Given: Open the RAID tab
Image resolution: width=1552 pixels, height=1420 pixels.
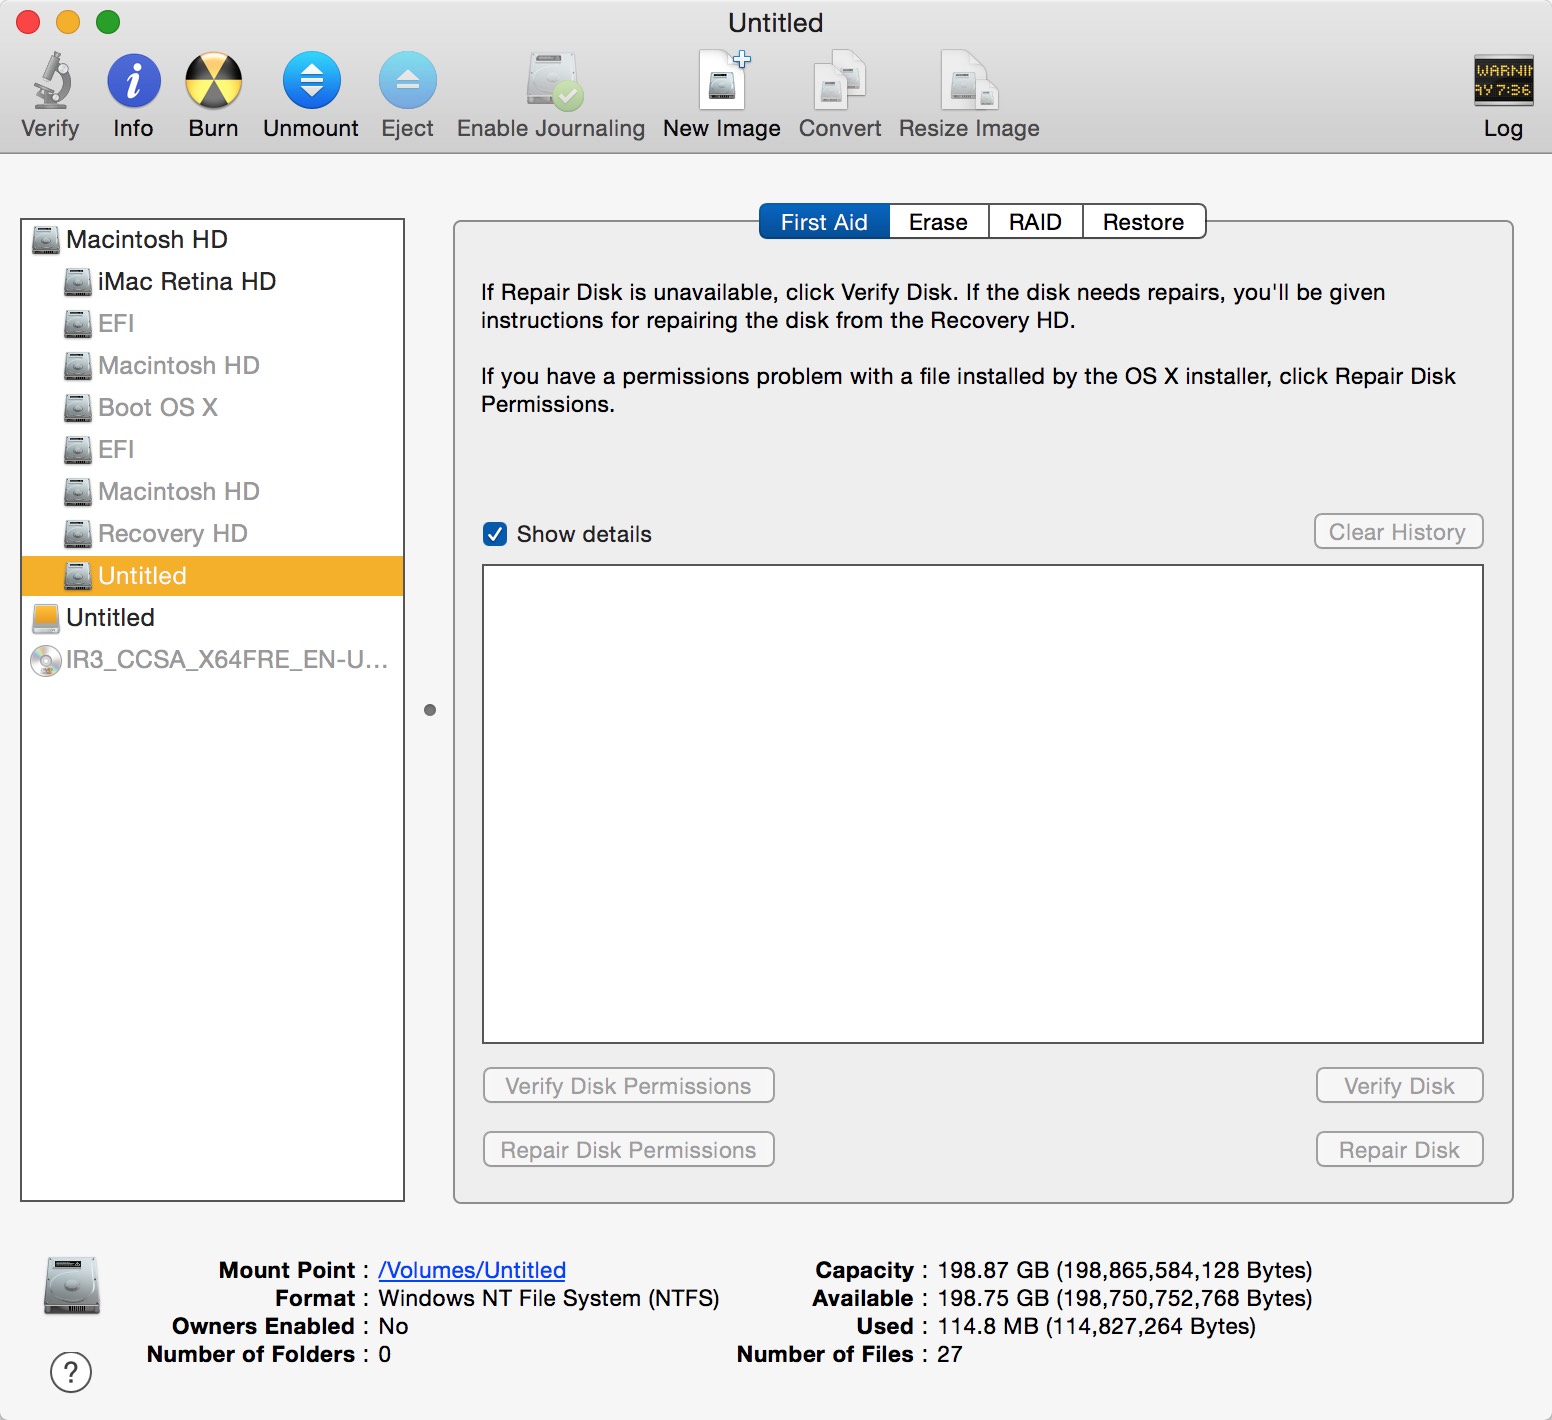Looking at the screenshot, I should [1035, 222].
